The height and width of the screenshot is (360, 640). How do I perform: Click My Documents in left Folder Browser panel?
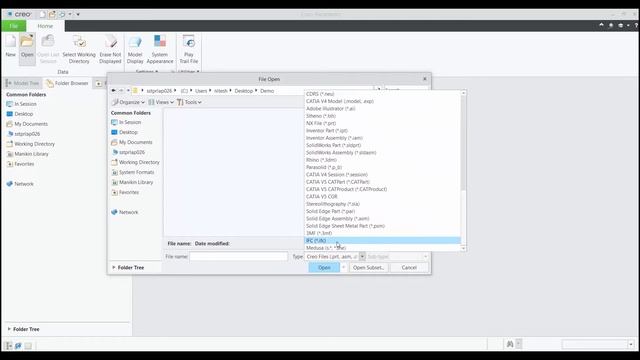(x=31, y=124)
